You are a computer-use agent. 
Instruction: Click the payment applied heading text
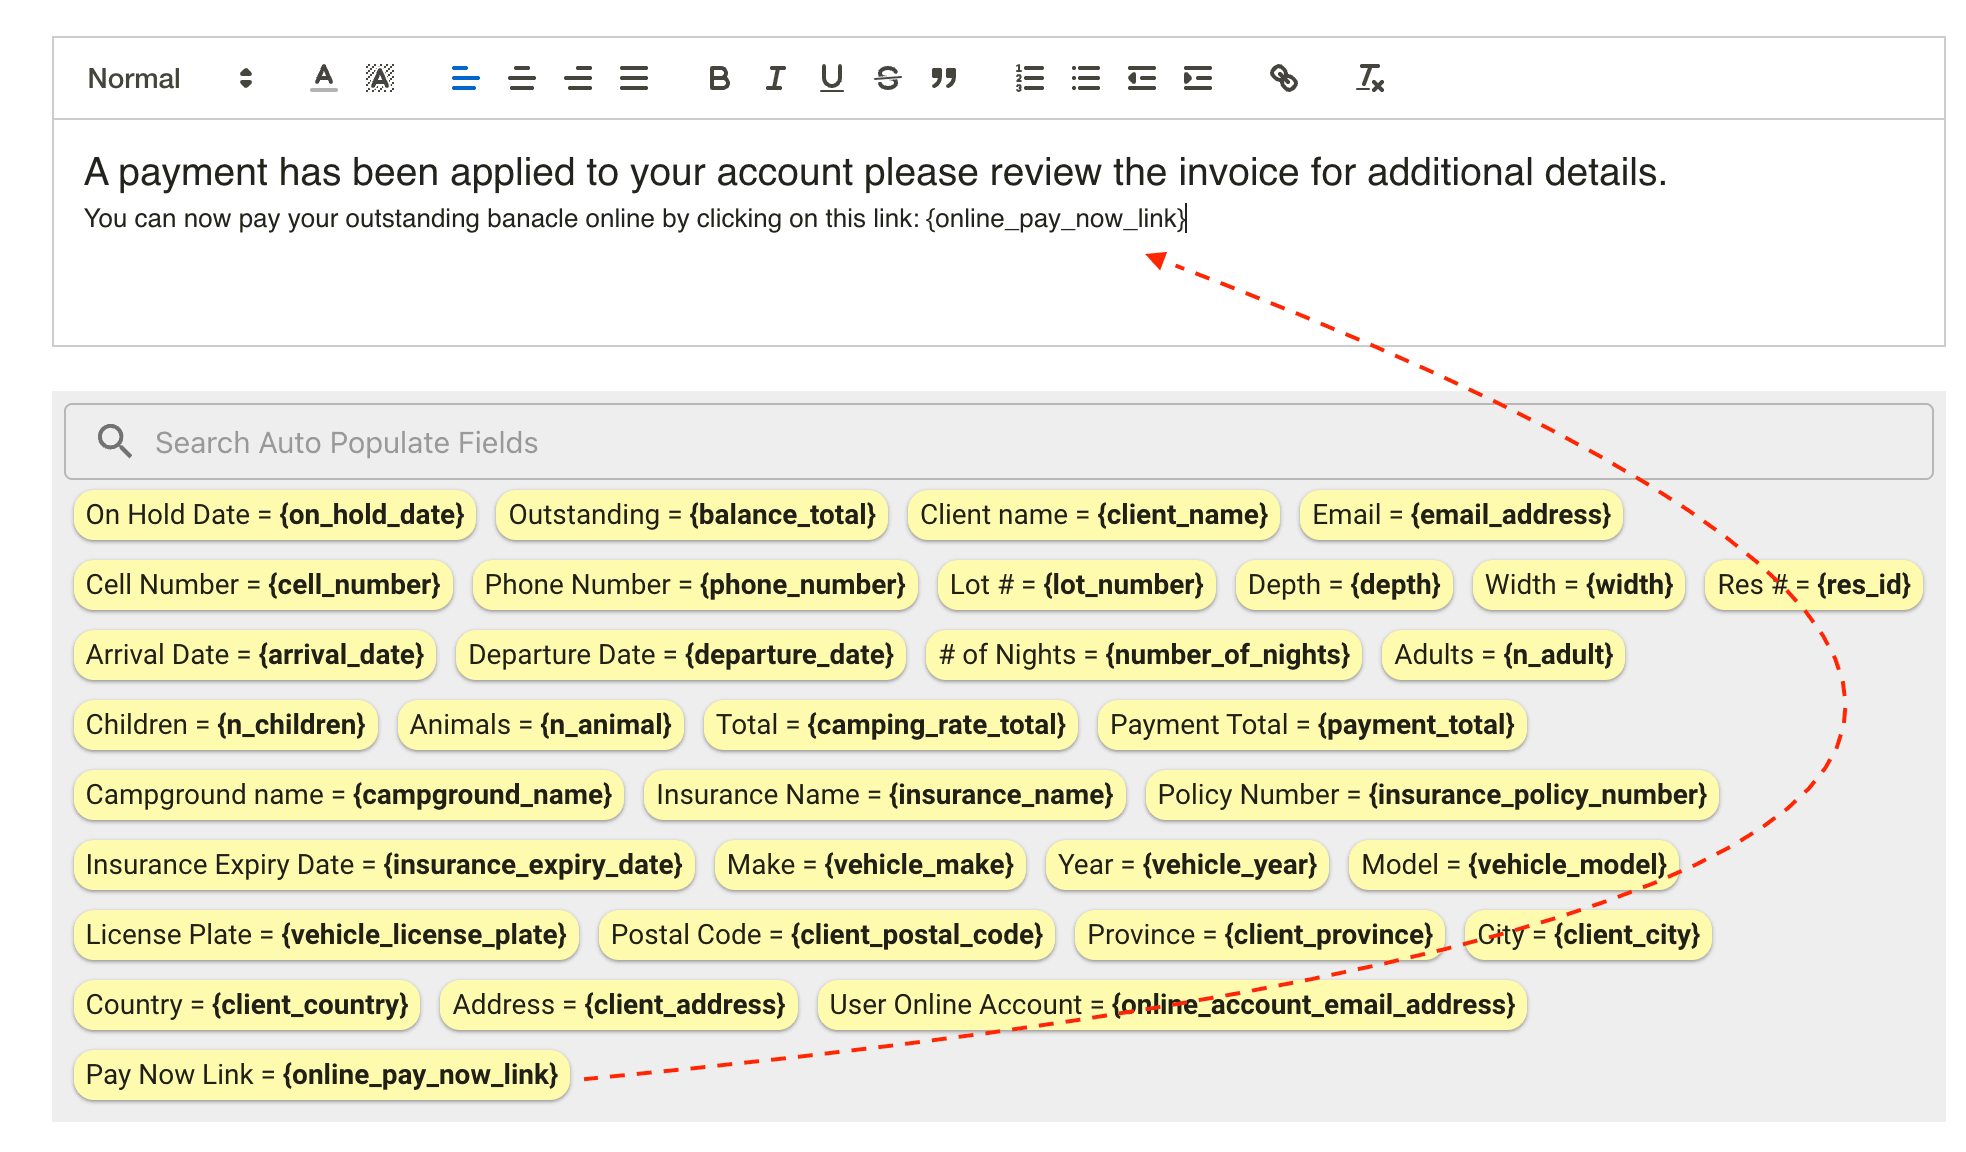(875, 172)
